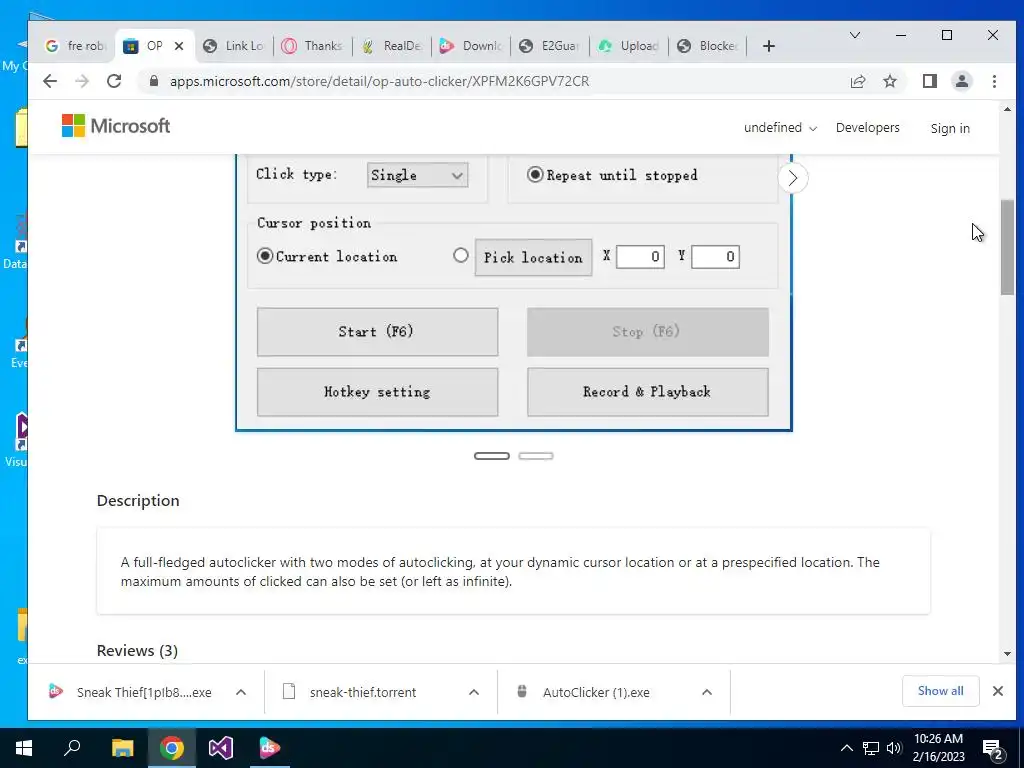This screenshot has height=768, width=1024.
Task: Show hidden system tray icons
Action: tap(846, 748)
